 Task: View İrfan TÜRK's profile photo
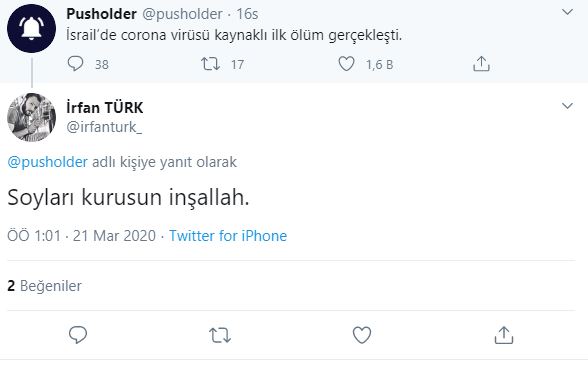[x=32, y=117]
